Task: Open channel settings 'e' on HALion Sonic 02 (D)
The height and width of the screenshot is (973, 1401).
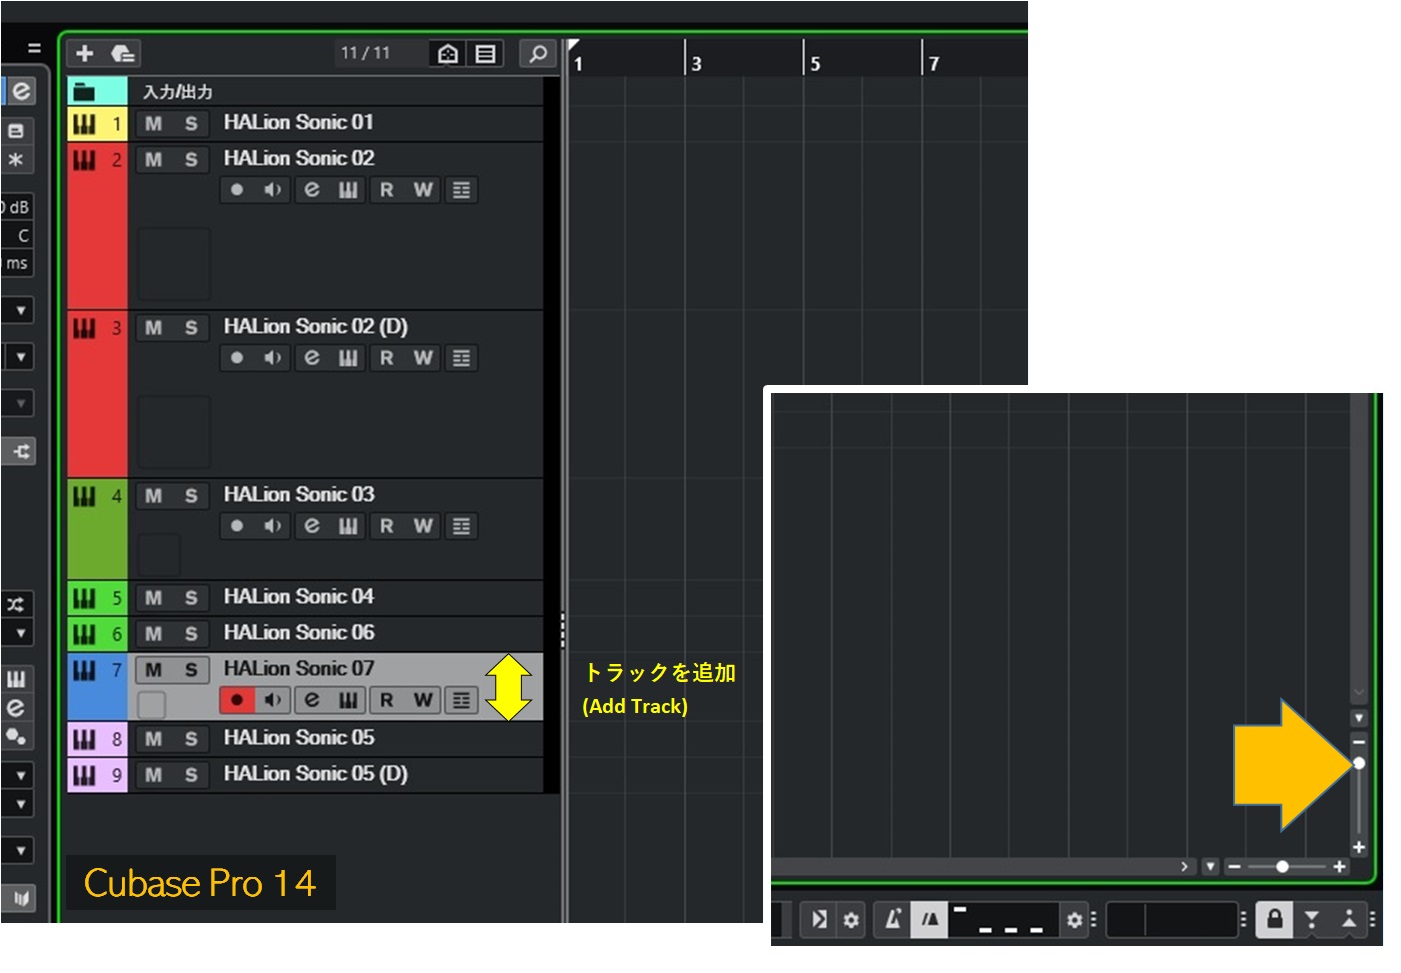Action: point(312,358)
